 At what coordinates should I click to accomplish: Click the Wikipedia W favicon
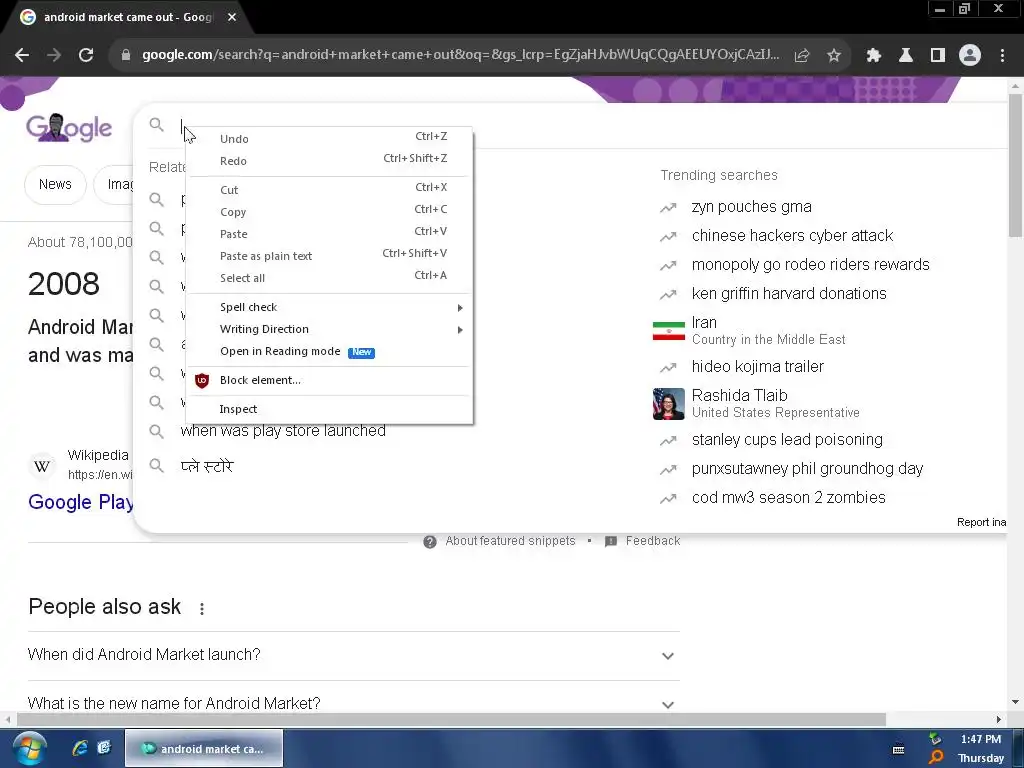[42, 466]
